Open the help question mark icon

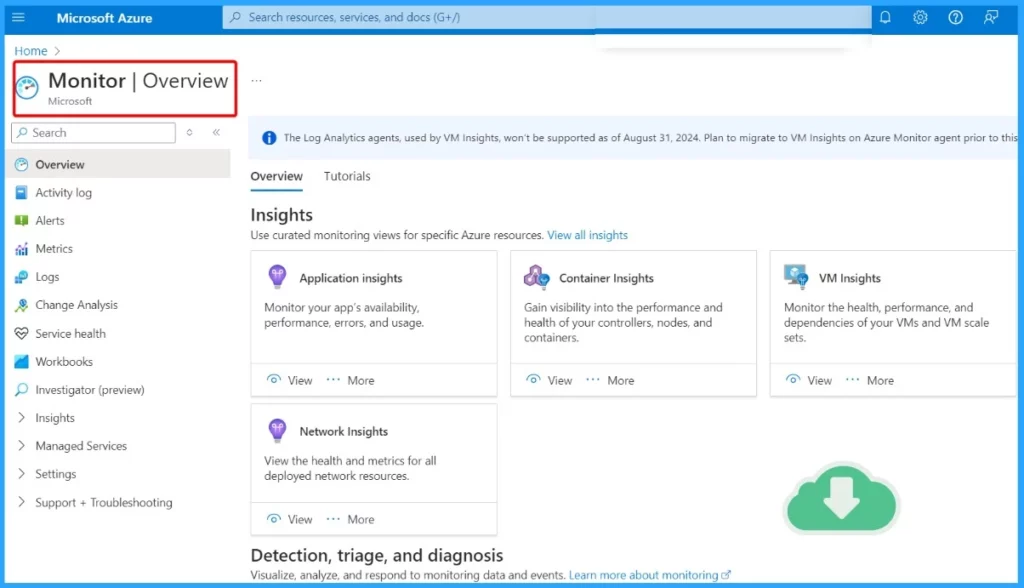pyautogui.click(x=955, y=17)
